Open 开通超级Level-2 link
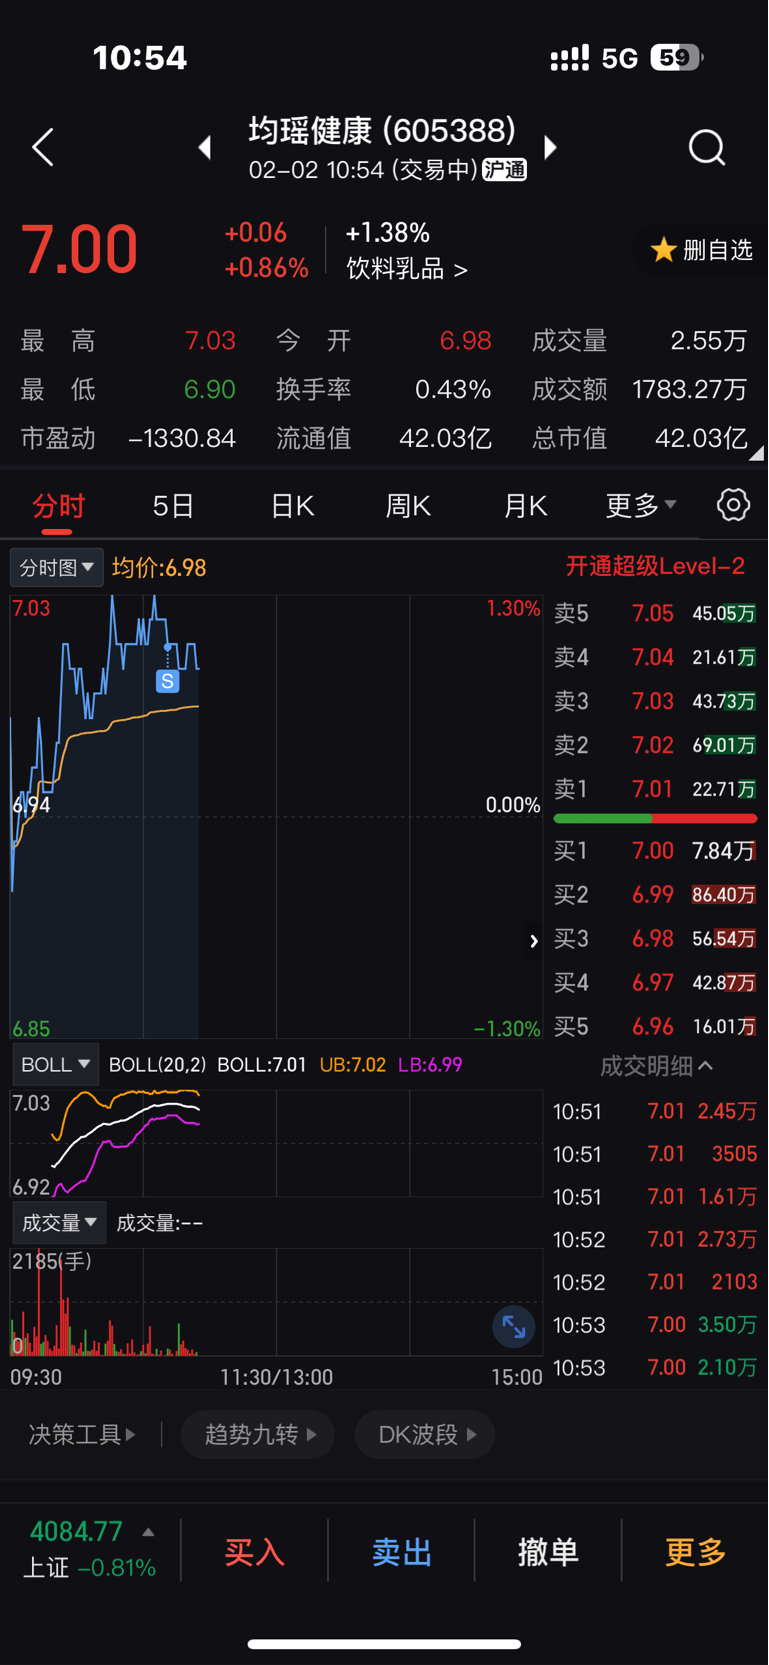Image resolution: width=769 pixels, height=1665 pixels. (x=655, y=567)
